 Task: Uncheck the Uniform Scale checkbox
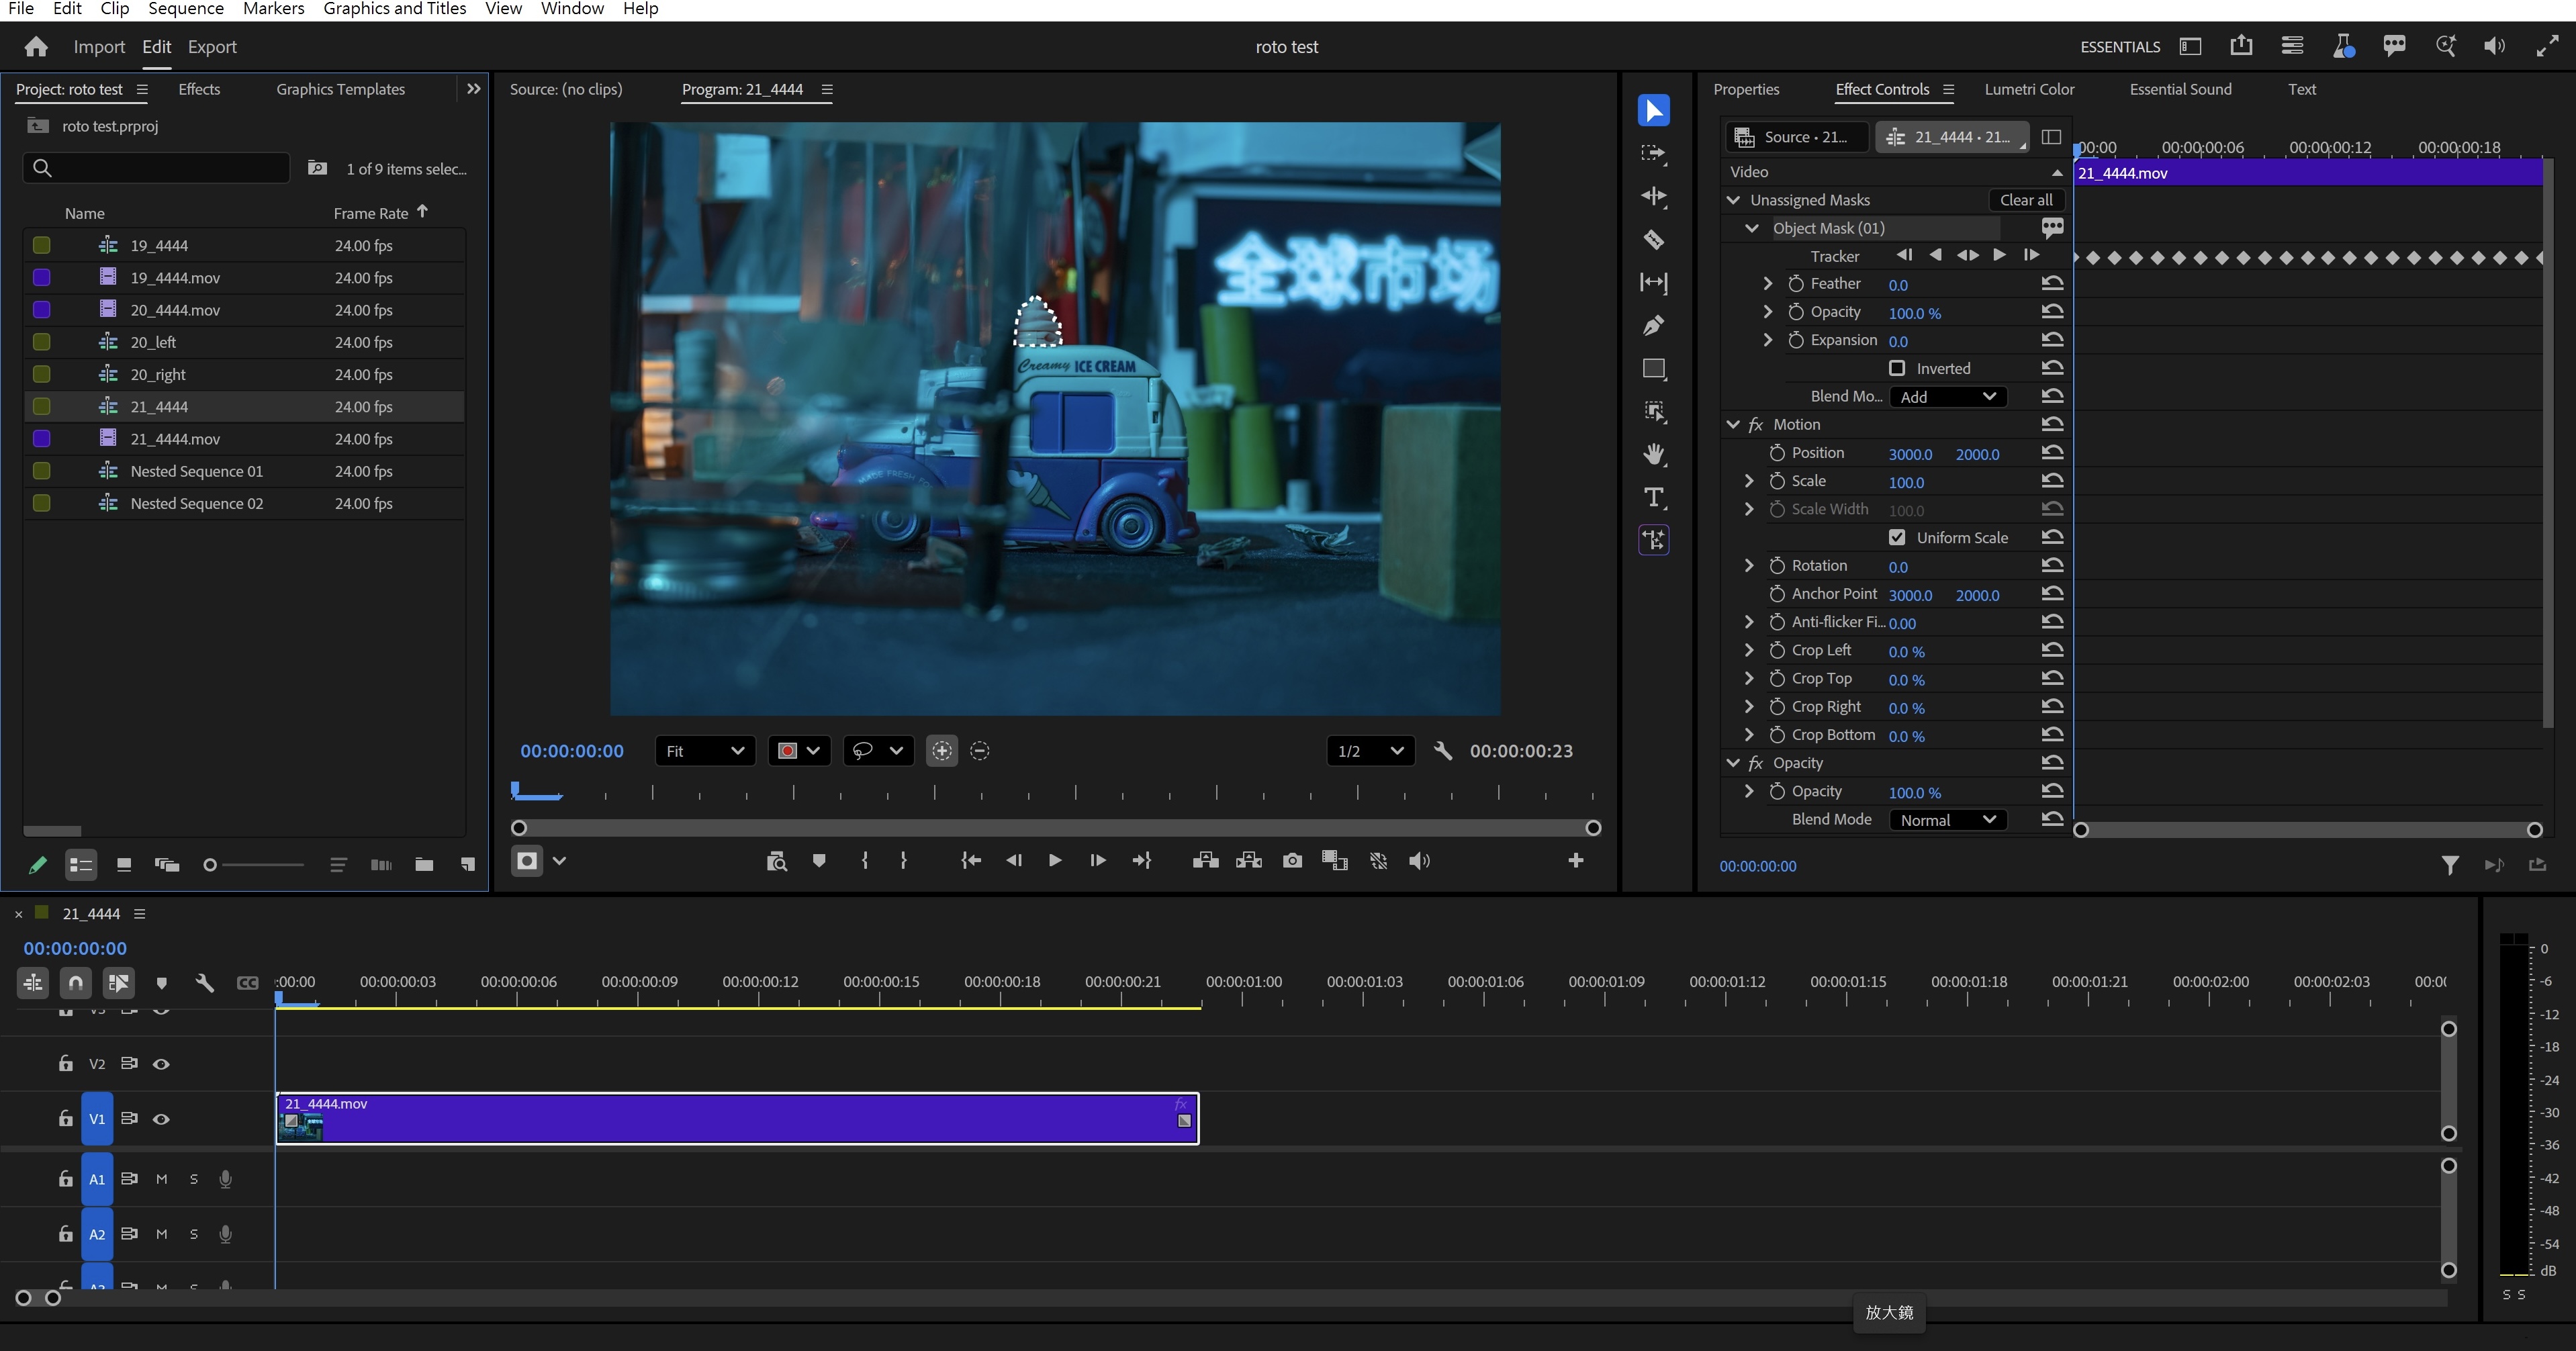[x=1897, y=537]
